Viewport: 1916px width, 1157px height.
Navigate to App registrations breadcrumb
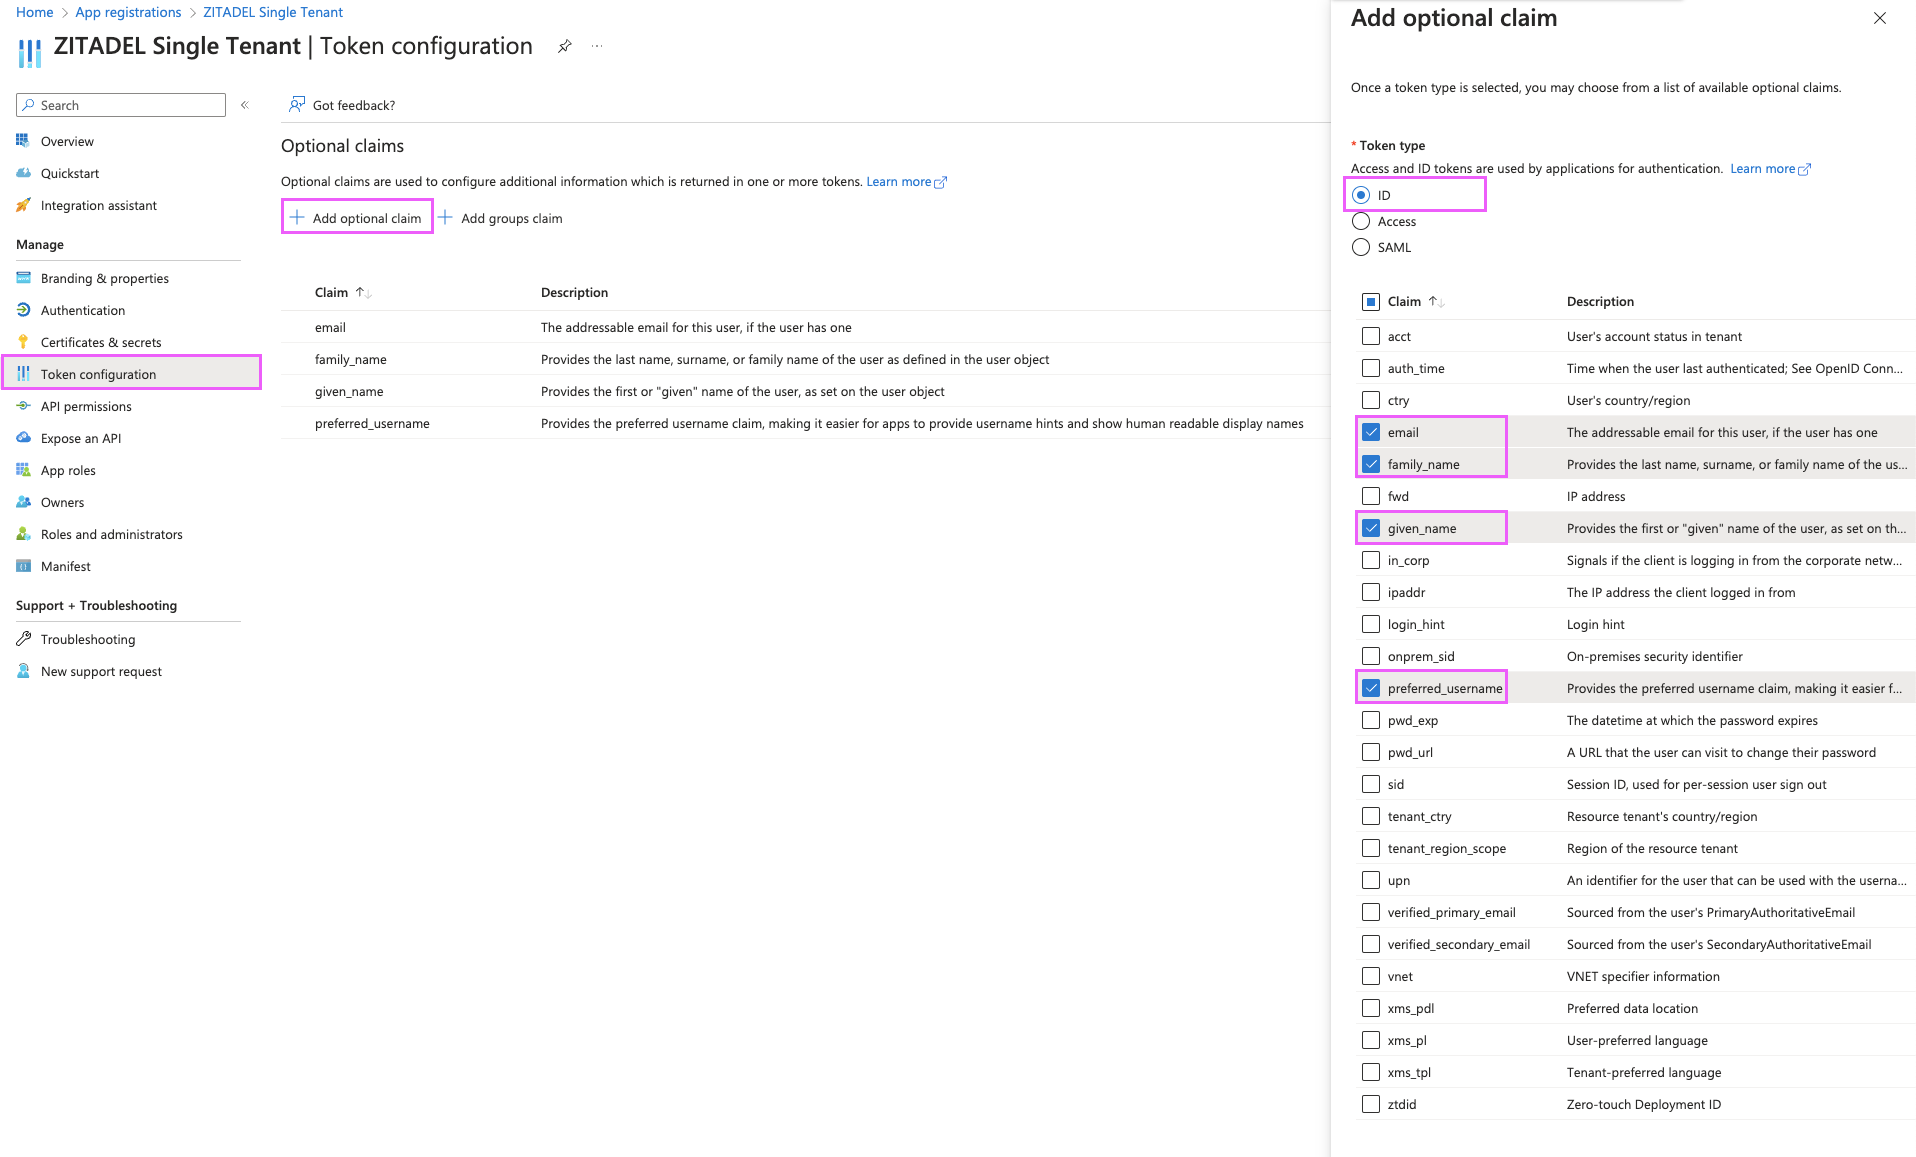pos(127,12)
